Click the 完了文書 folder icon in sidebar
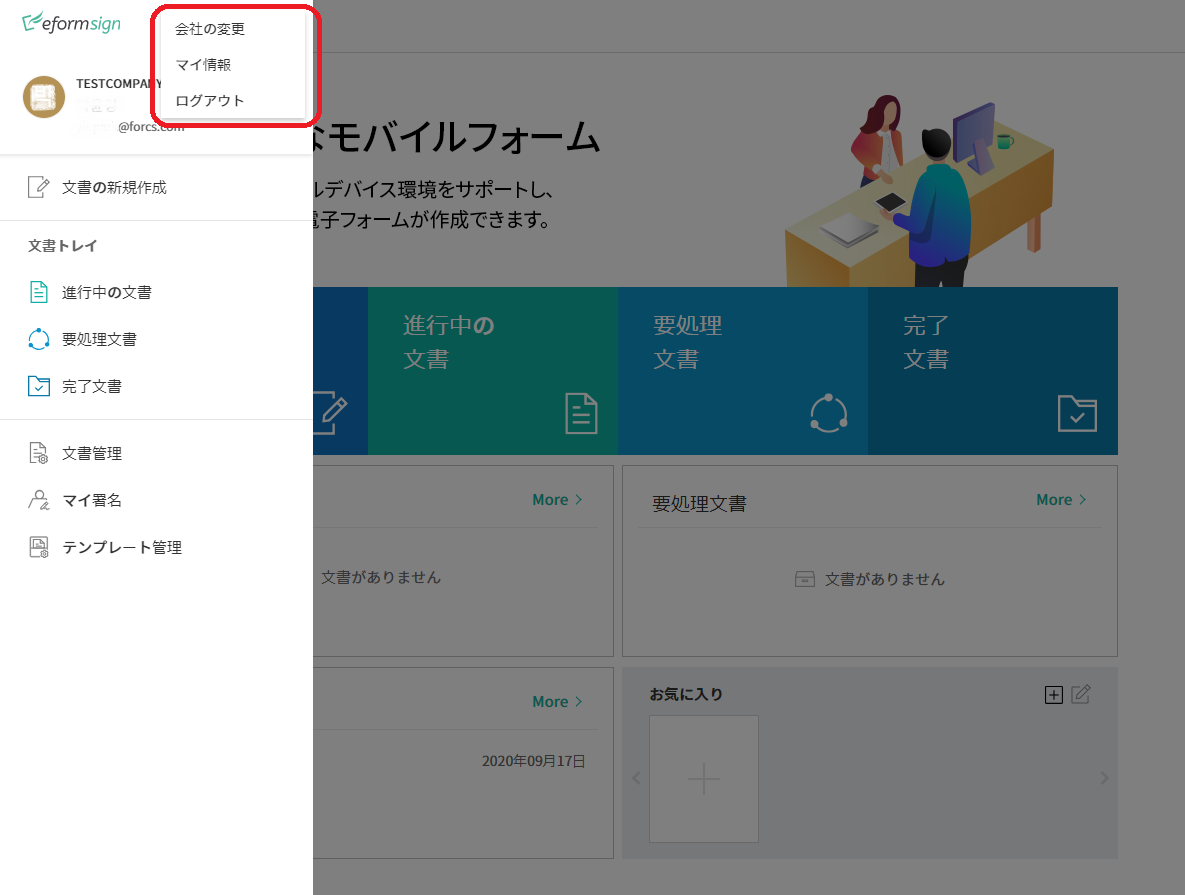Image resolution: width=1185 pixels, height=895 pixels. coord(39,386)
